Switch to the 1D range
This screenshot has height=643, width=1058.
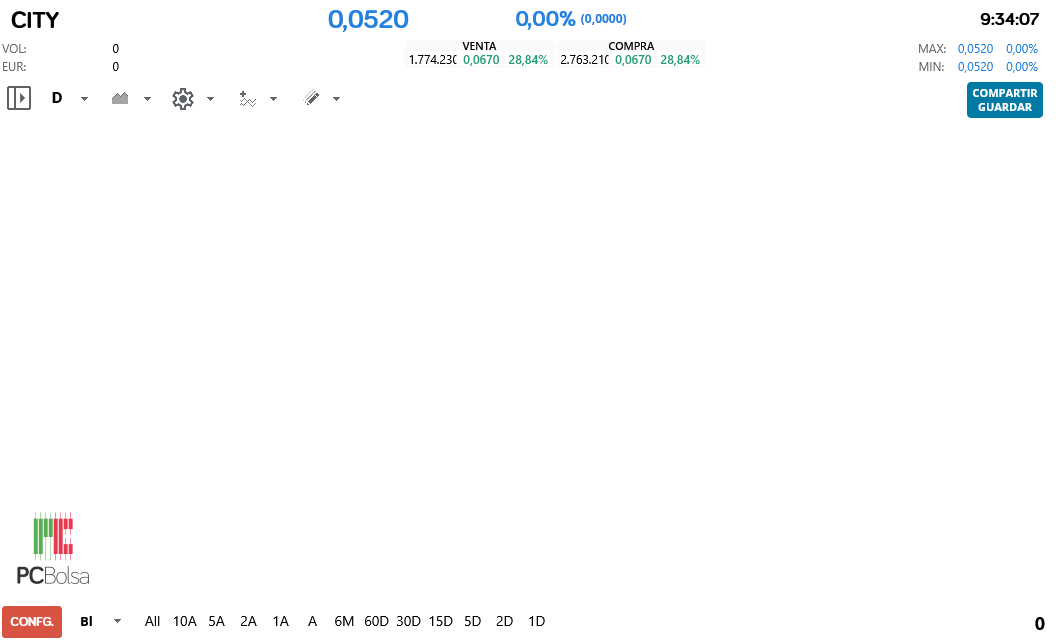pyautogui.click(x=536, y=621)
